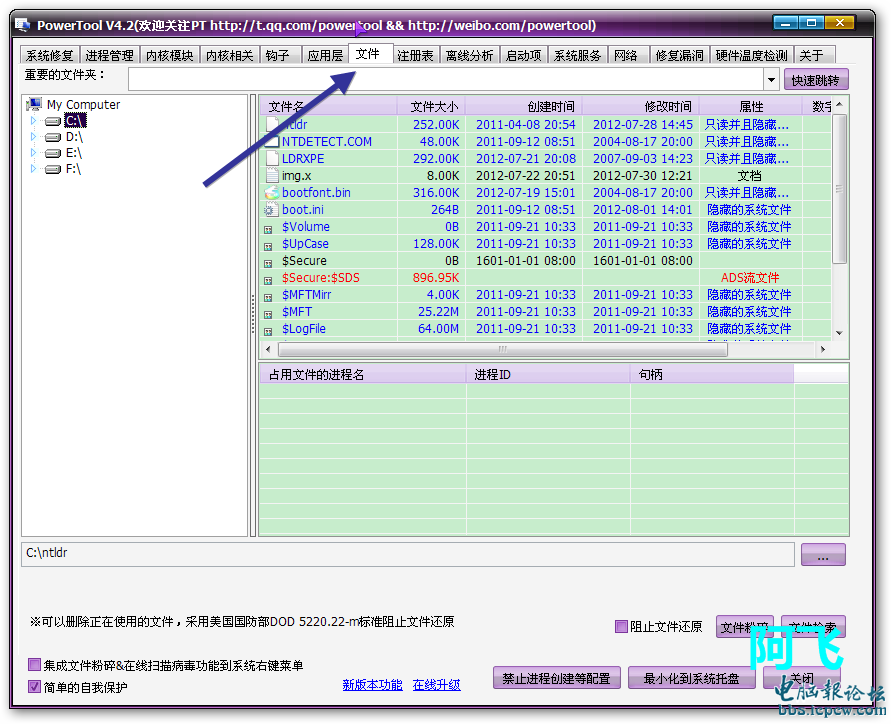Image resolution: width=891 pixels, height=724 pixels.
Task: Click file list scroll down arrow
Action: (x=839, y=333)
